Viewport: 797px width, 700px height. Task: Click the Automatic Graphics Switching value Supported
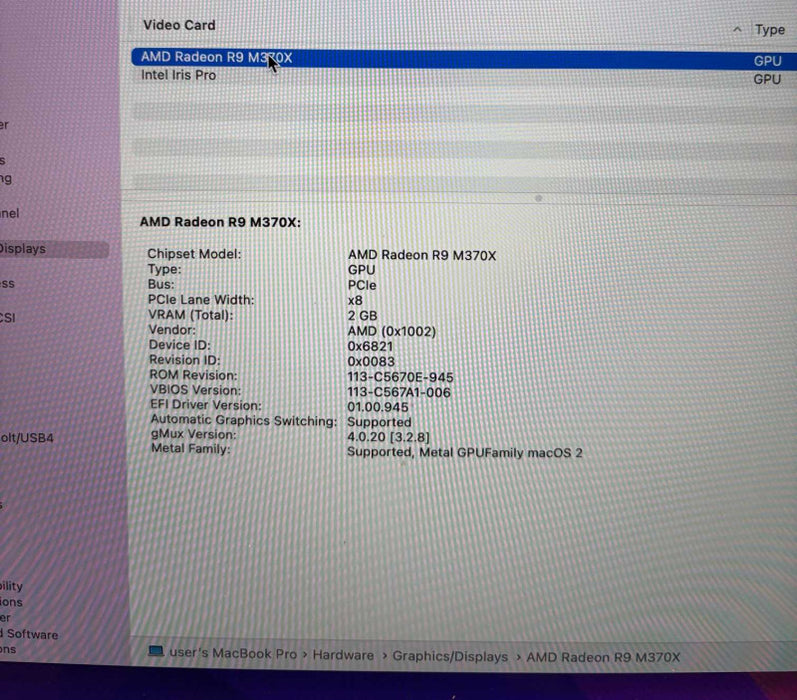379,422
